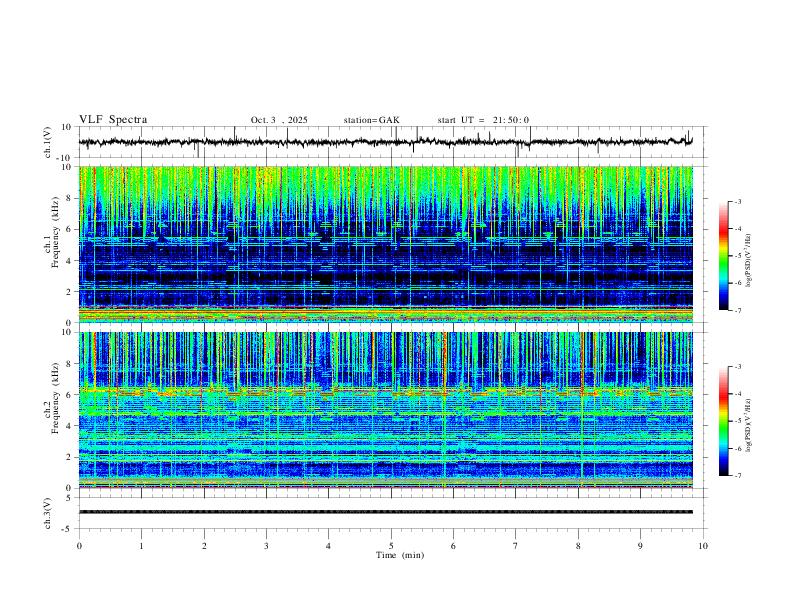Click time-axis tick label '8'
The height and width of the screenshot is (612, 792).
pos(578,546)
